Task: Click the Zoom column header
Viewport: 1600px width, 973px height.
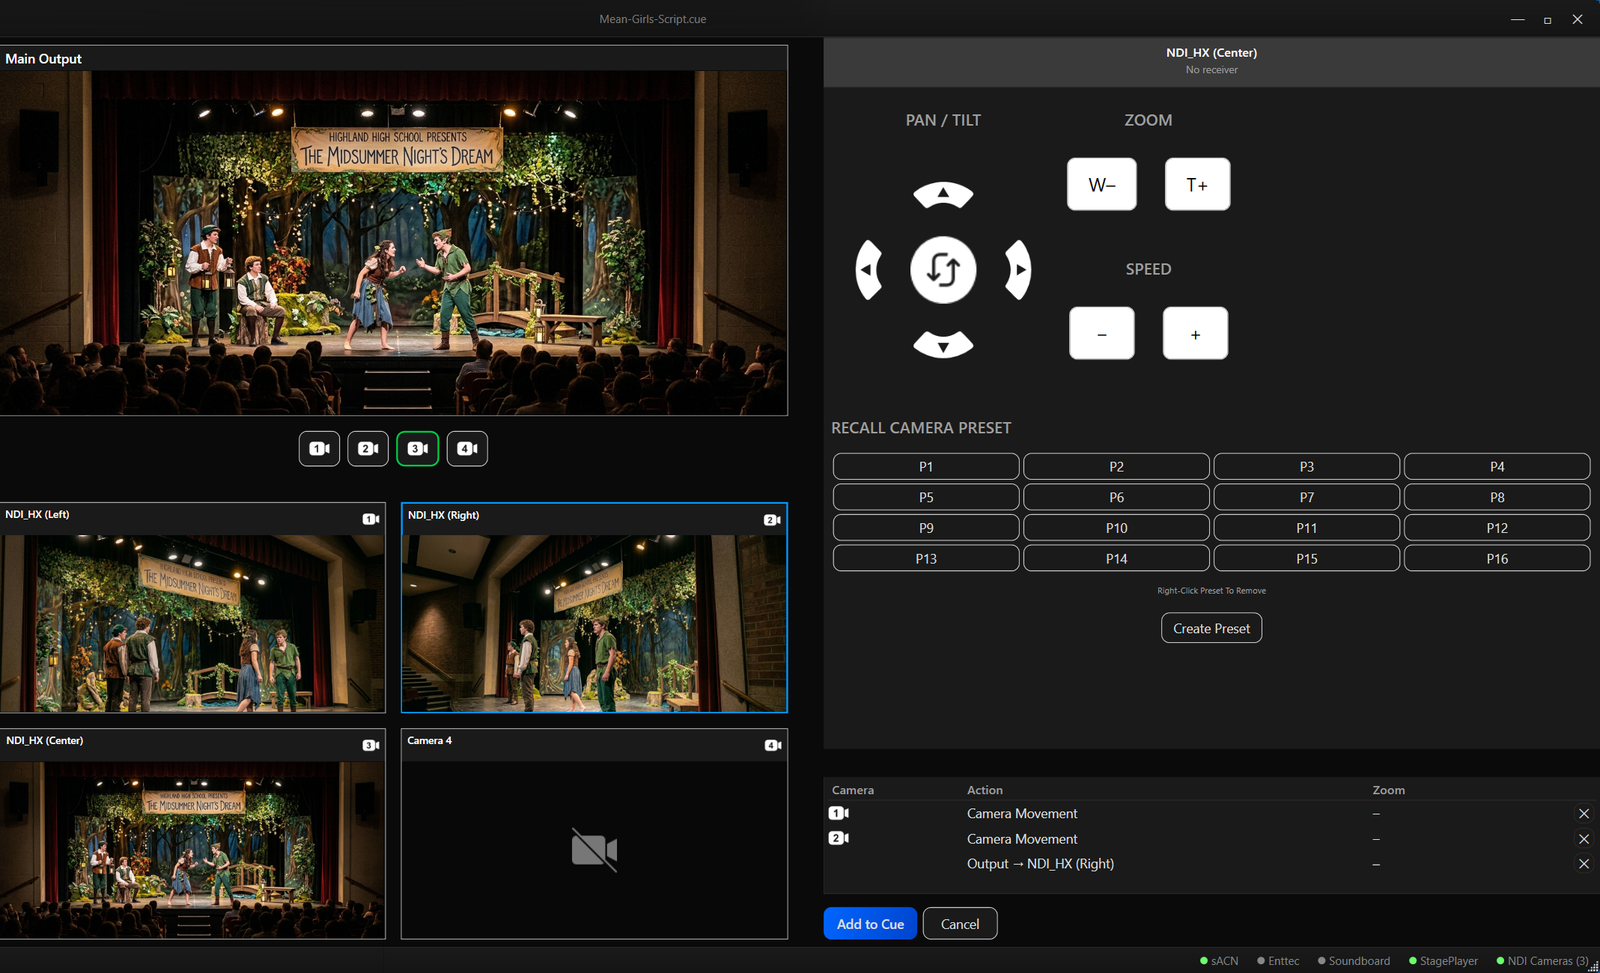Action: pyautogui.click(x=1389, y=790)
